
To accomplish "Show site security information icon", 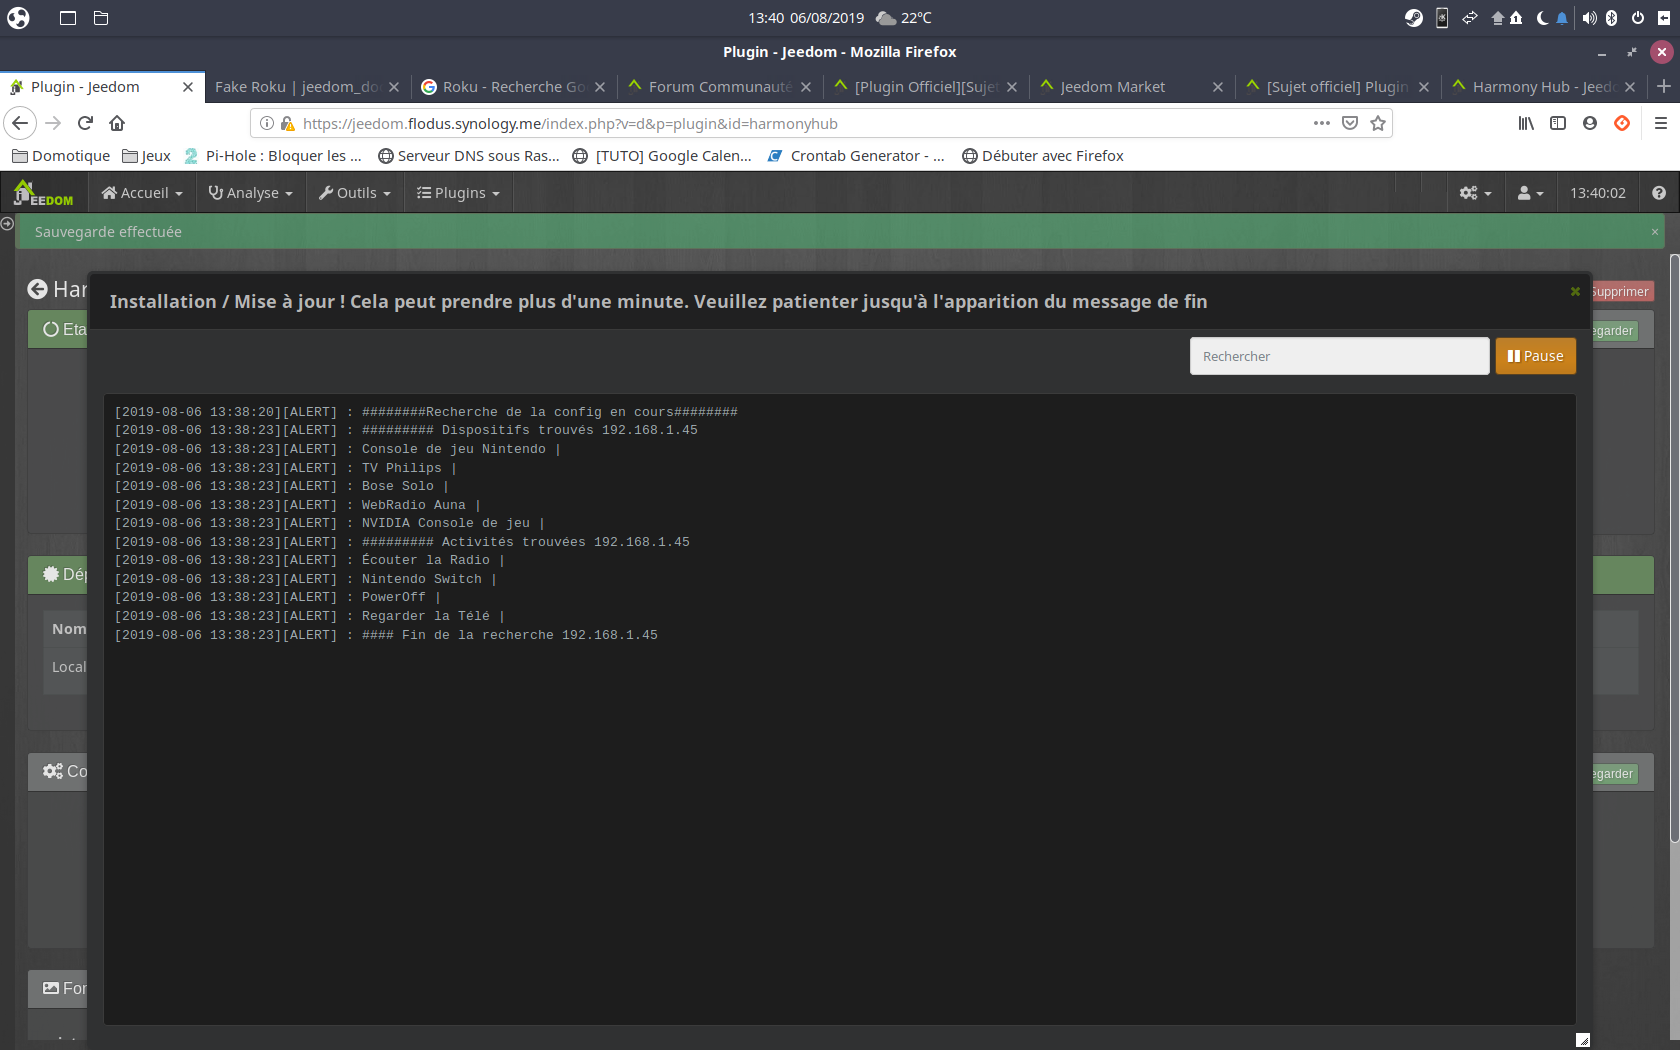I will pos(267,123).
